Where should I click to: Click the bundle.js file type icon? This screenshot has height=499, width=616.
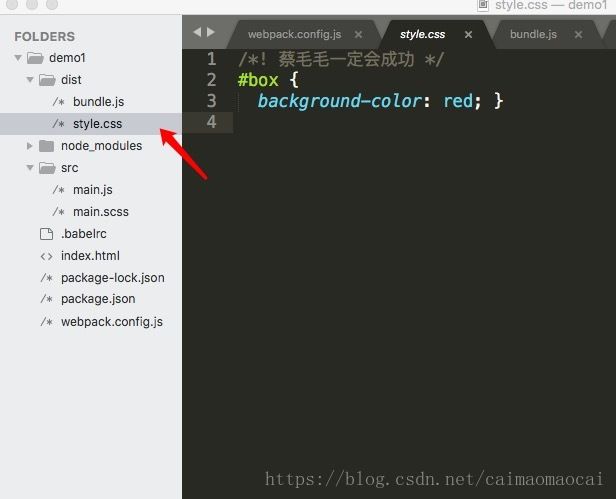pyautogui.click(x=59, y=102)
